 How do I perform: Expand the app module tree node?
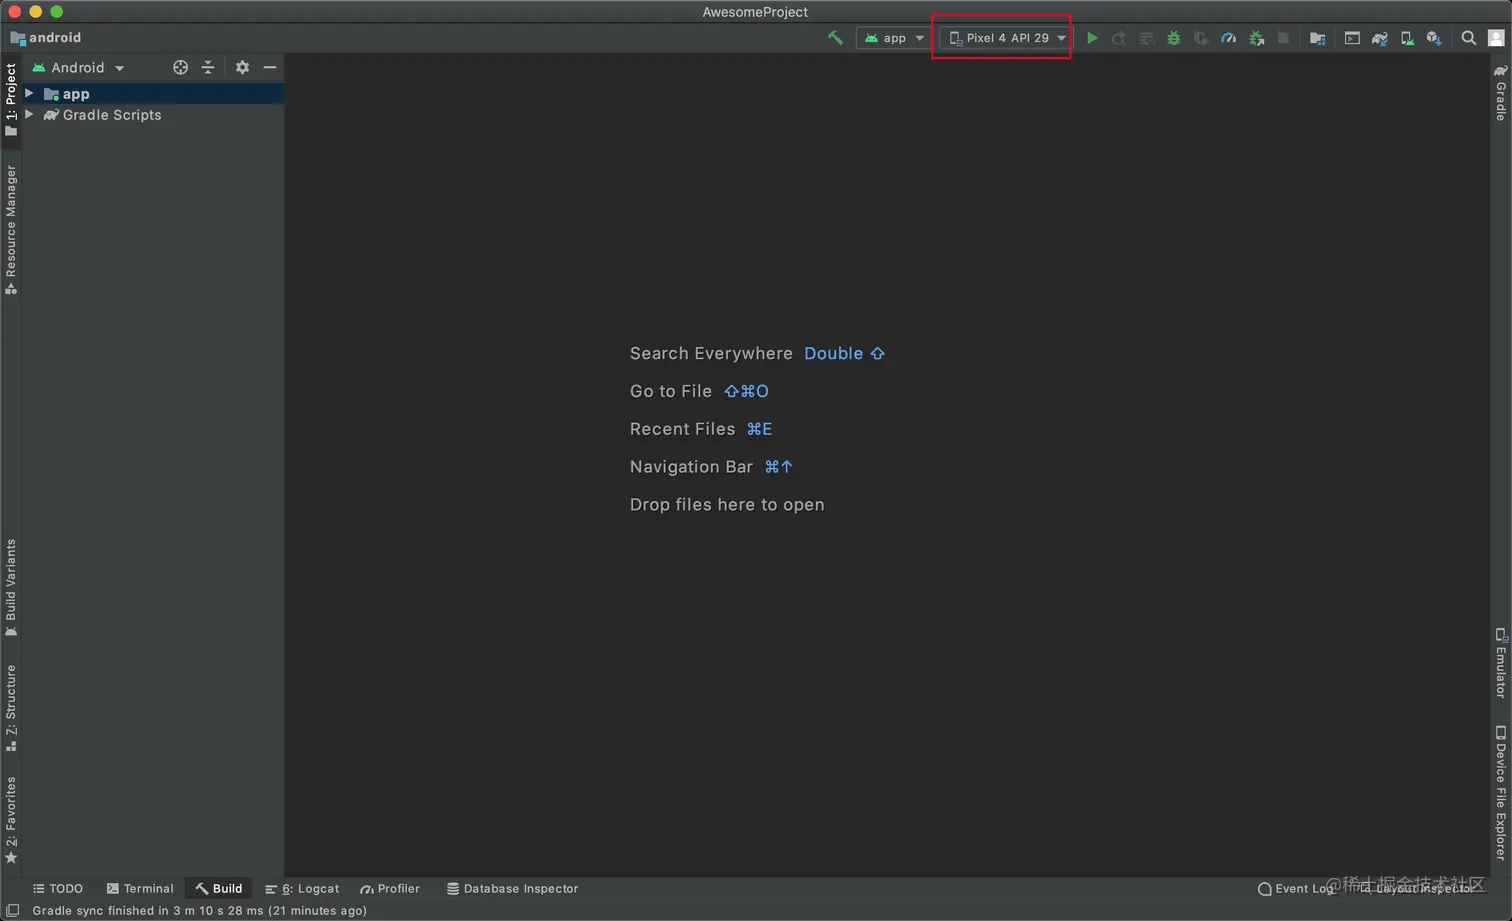pos(30,93)
